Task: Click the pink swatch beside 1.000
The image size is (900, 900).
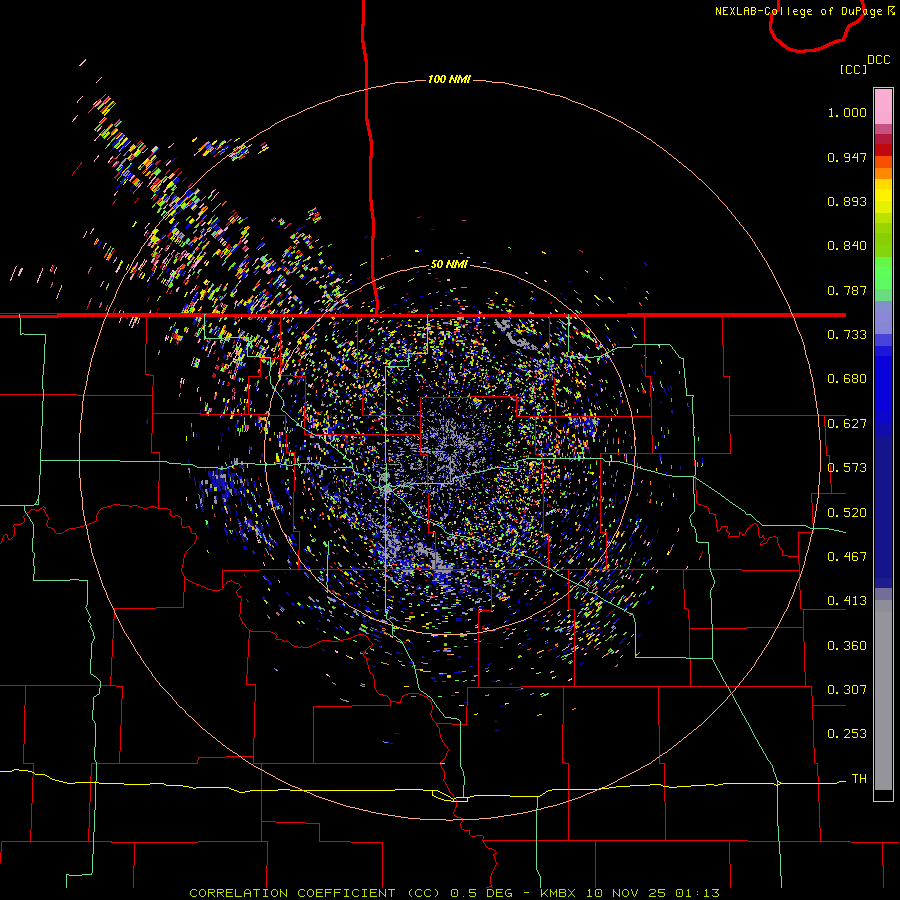Action: (x=883, y=107)
